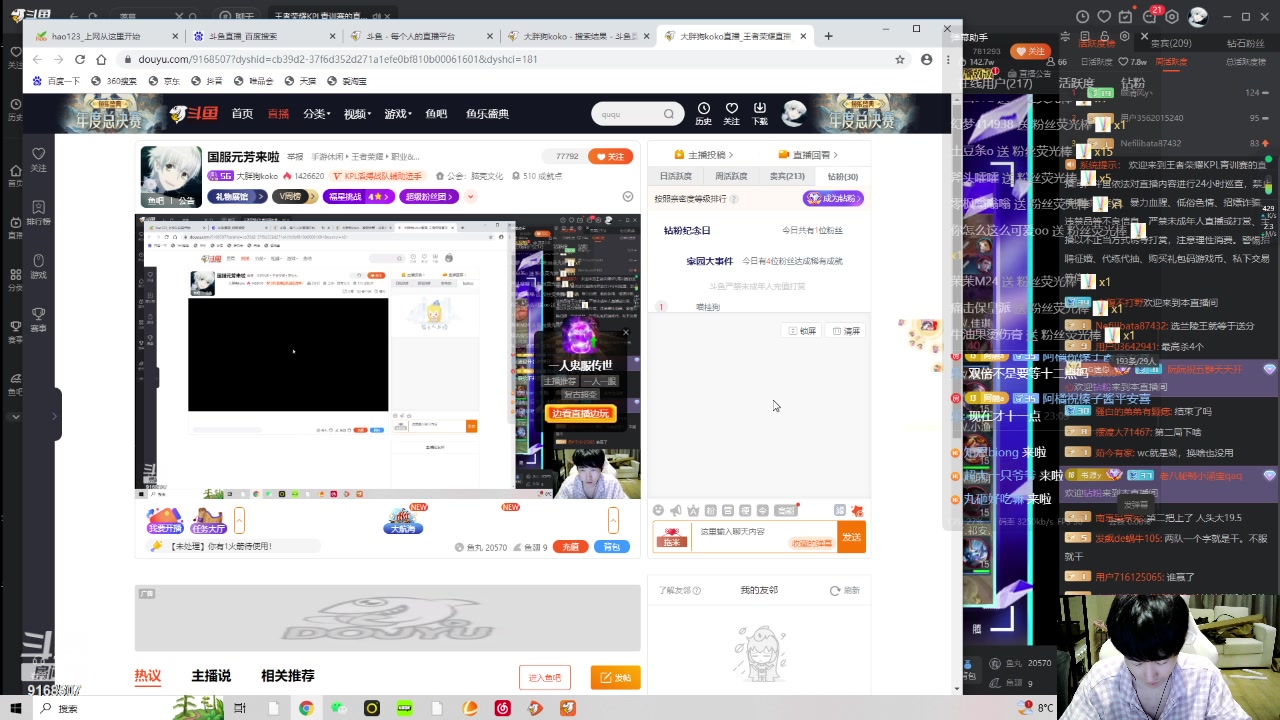Expand the 游戏 dropdown in nav bar
Viewport: 1280px width, 720px height.
pyautogui.click(x=398, y=114)
